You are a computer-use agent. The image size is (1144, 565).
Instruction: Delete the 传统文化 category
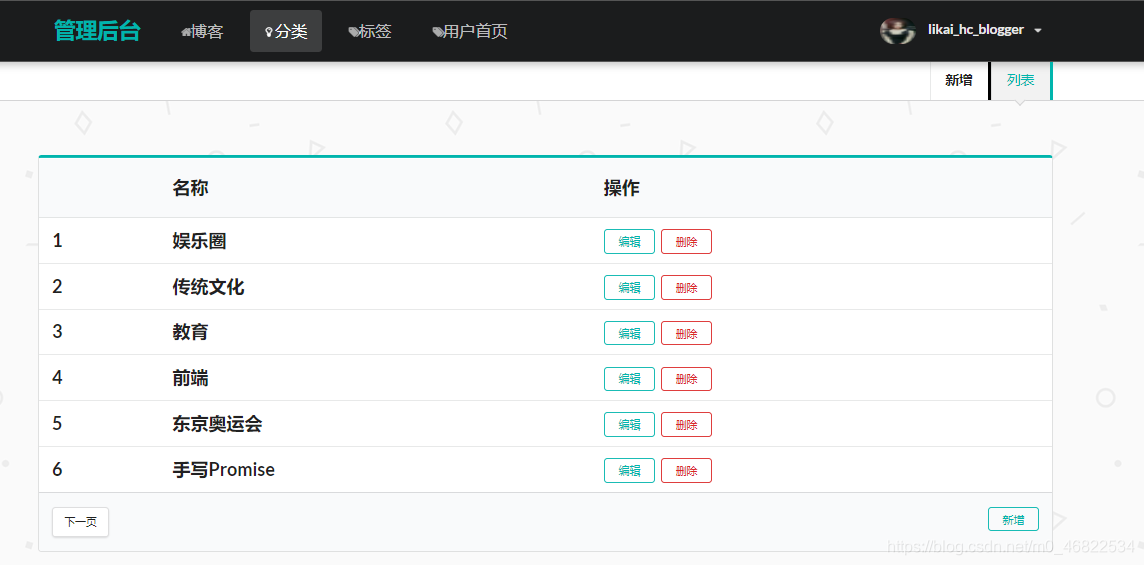(x=687, y=288)
